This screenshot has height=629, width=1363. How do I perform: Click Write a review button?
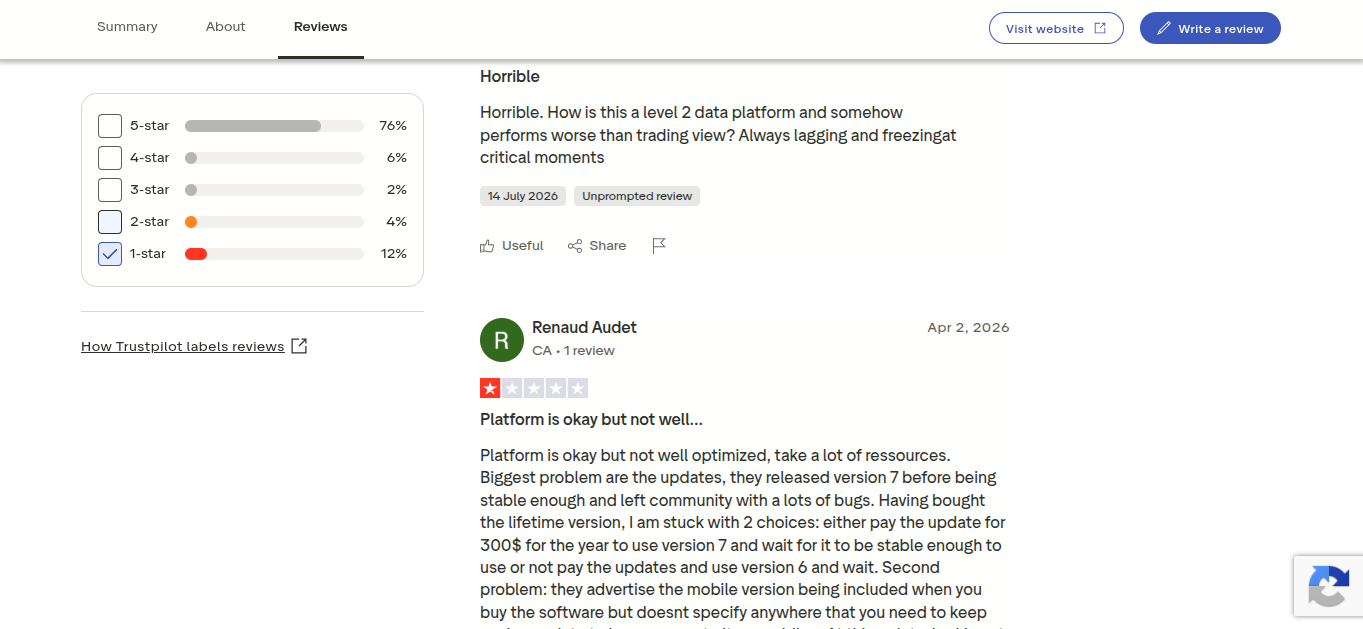click(1210, 28)
